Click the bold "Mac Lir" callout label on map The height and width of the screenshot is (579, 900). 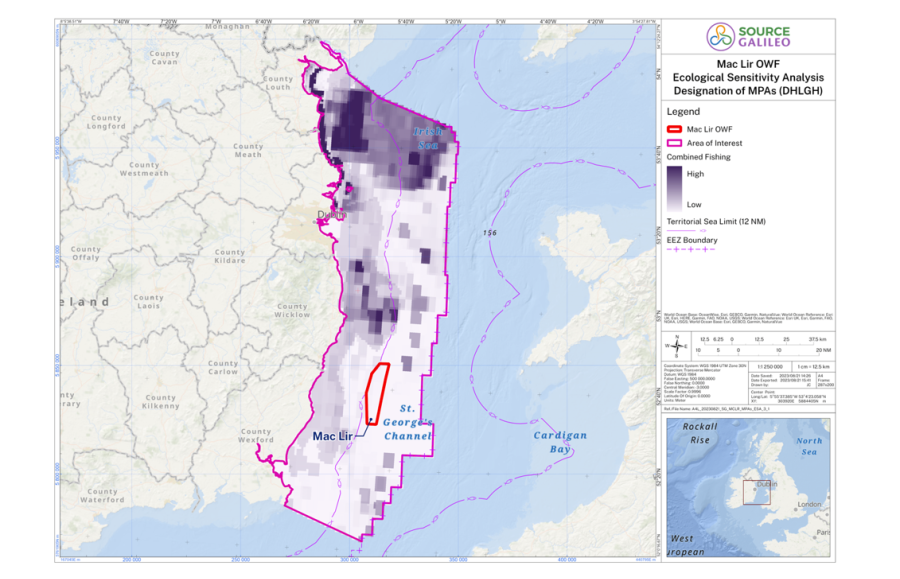click(332, 436)
